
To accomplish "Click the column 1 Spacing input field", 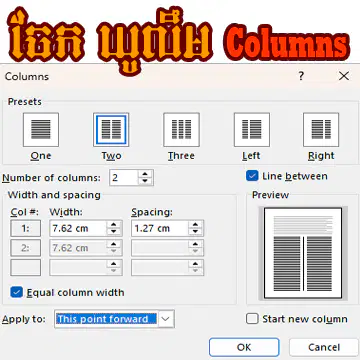I will (160, 229).
